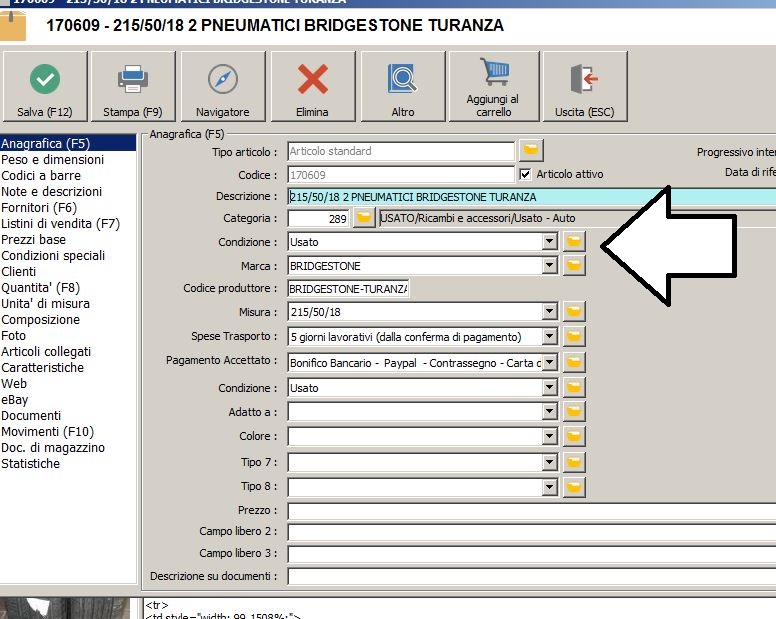Open folder icon beside Tipo 7
The height and width of the screenshot is (619, 776).
tap(574, 462)
